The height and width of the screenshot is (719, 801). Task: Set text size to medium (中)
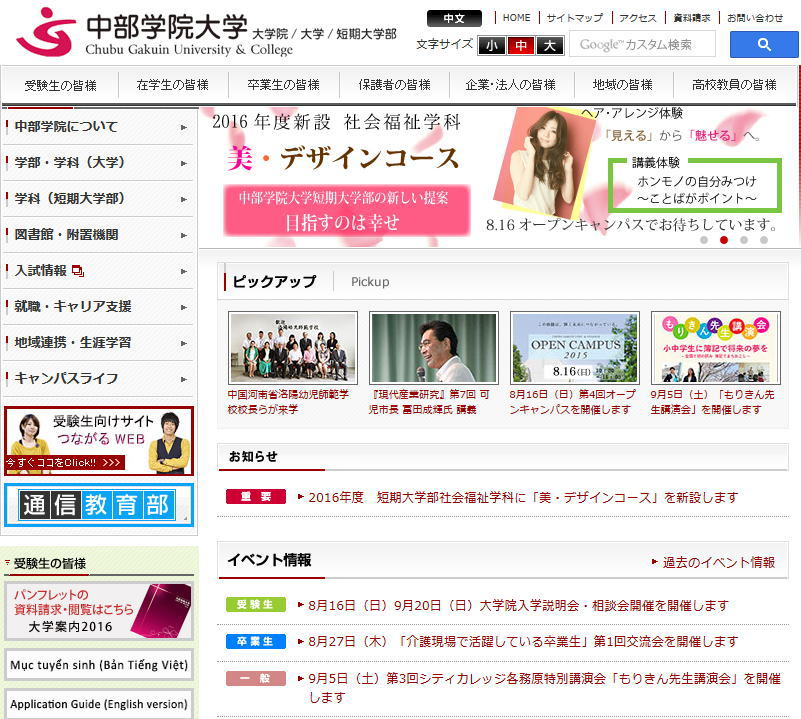520,45
